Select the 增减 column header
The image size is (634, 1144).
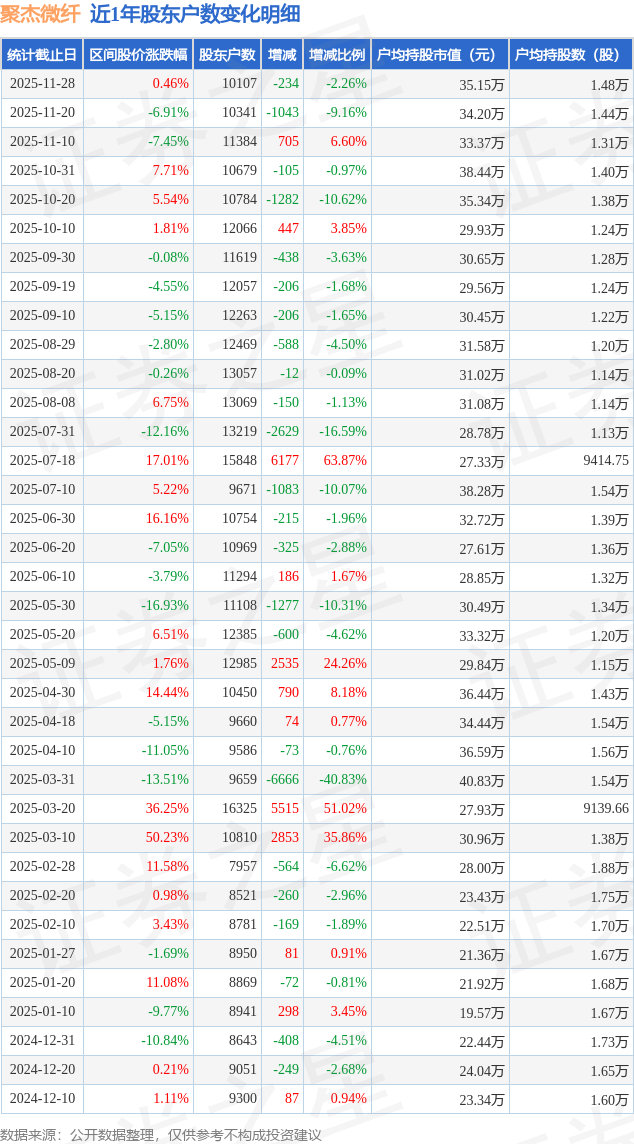(283, 55)
